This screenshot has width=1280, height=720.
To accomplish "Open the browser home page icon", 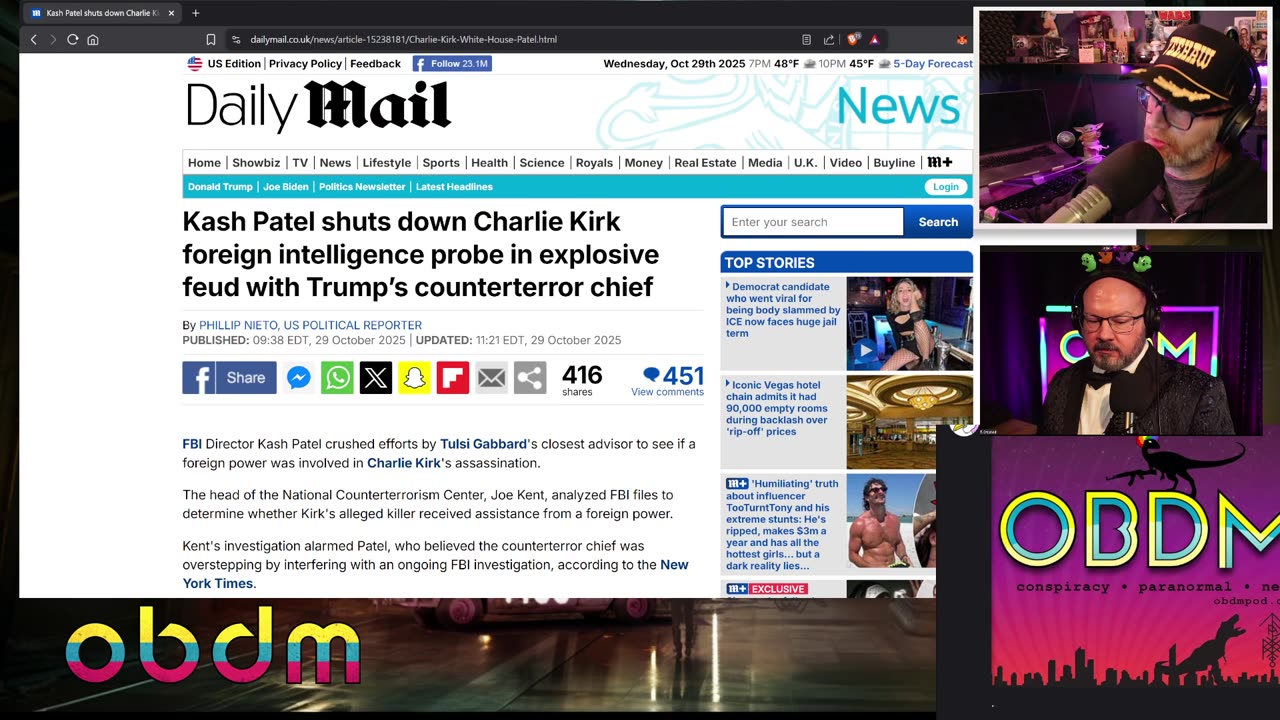I will tap(93, 40).
